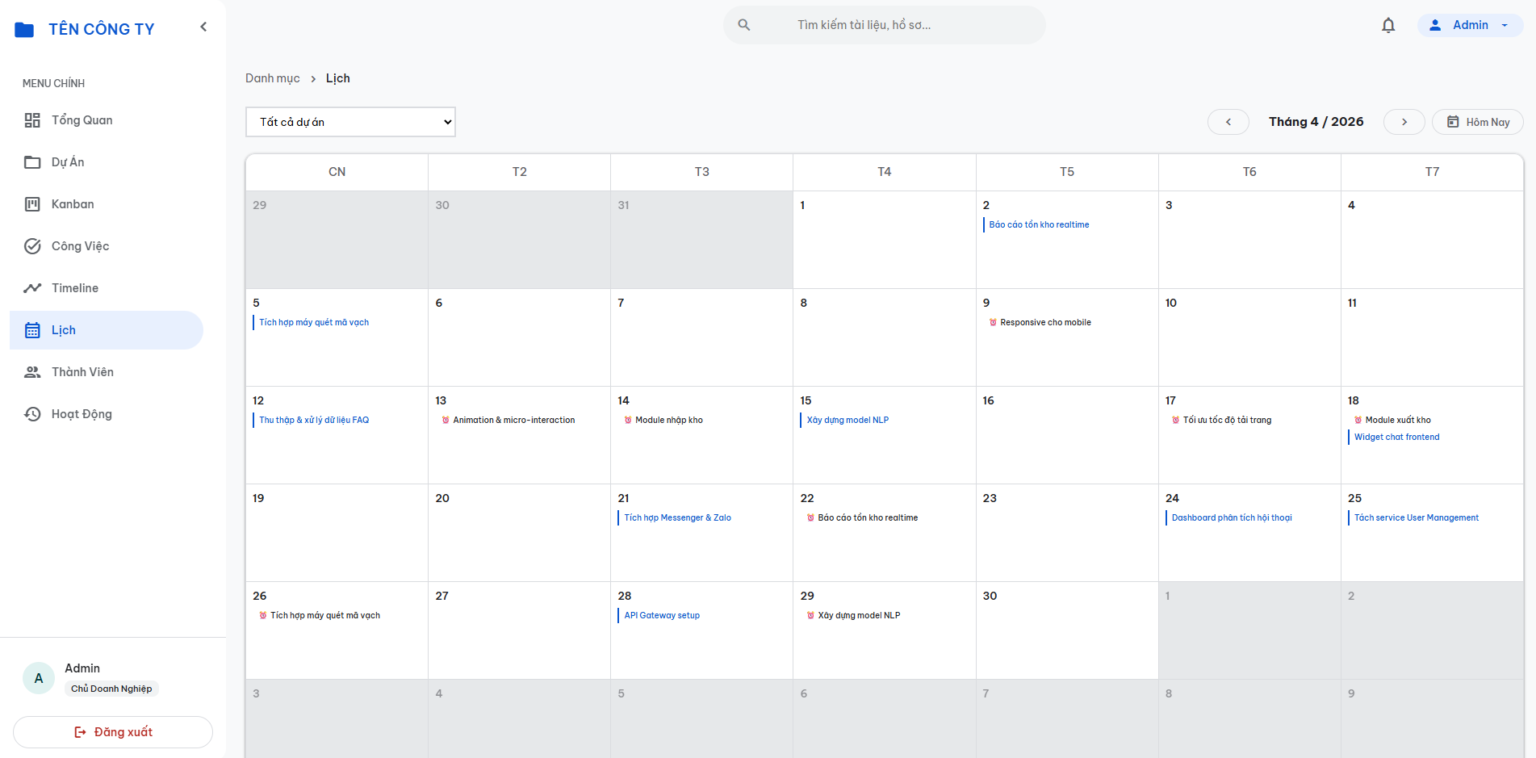Click the Hôm Nay today button
1536x758 pixels.
(1478, 122)
